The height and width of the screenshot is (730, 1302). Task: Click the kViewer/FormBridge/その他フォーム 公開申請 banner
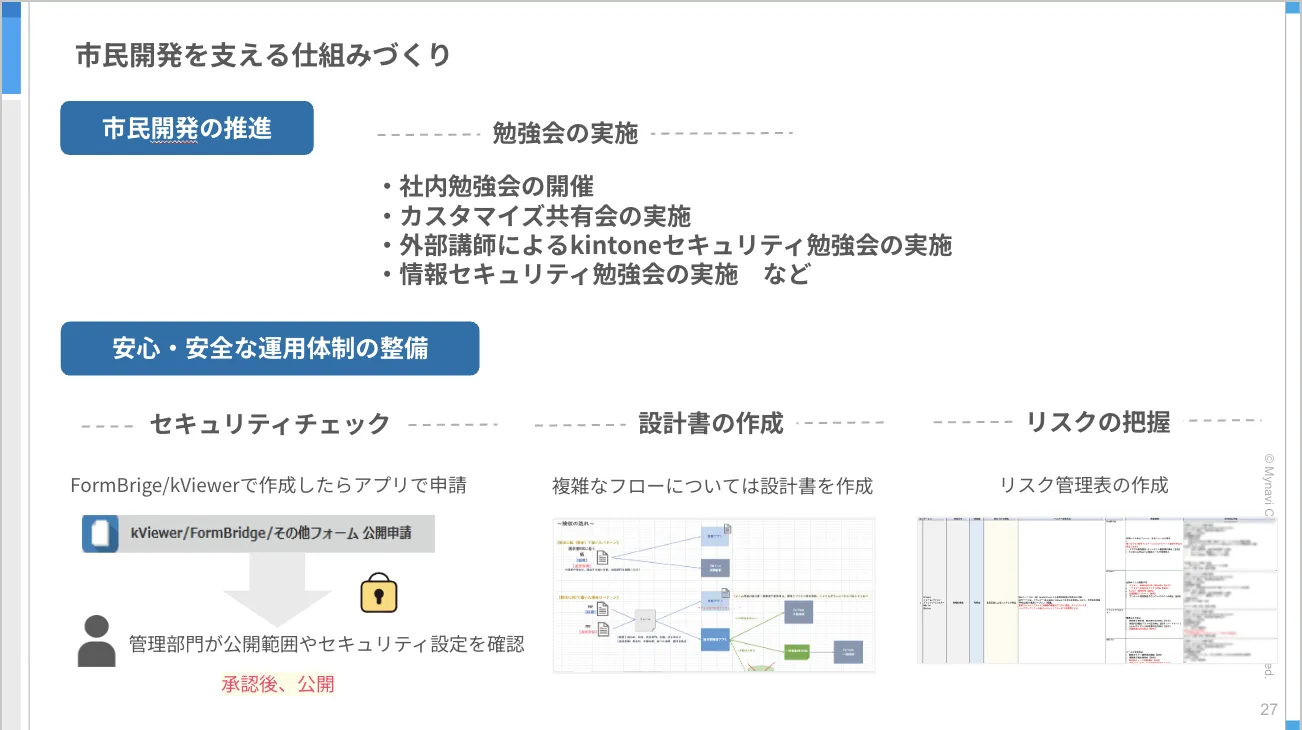point(258,533)
